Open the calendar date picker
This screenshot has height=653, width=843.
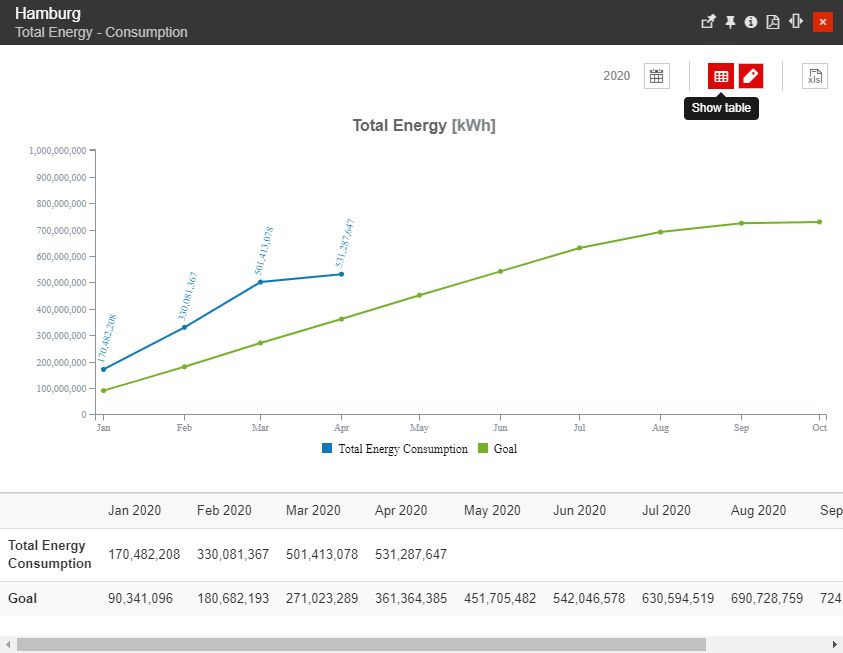[x=656, y=76]
